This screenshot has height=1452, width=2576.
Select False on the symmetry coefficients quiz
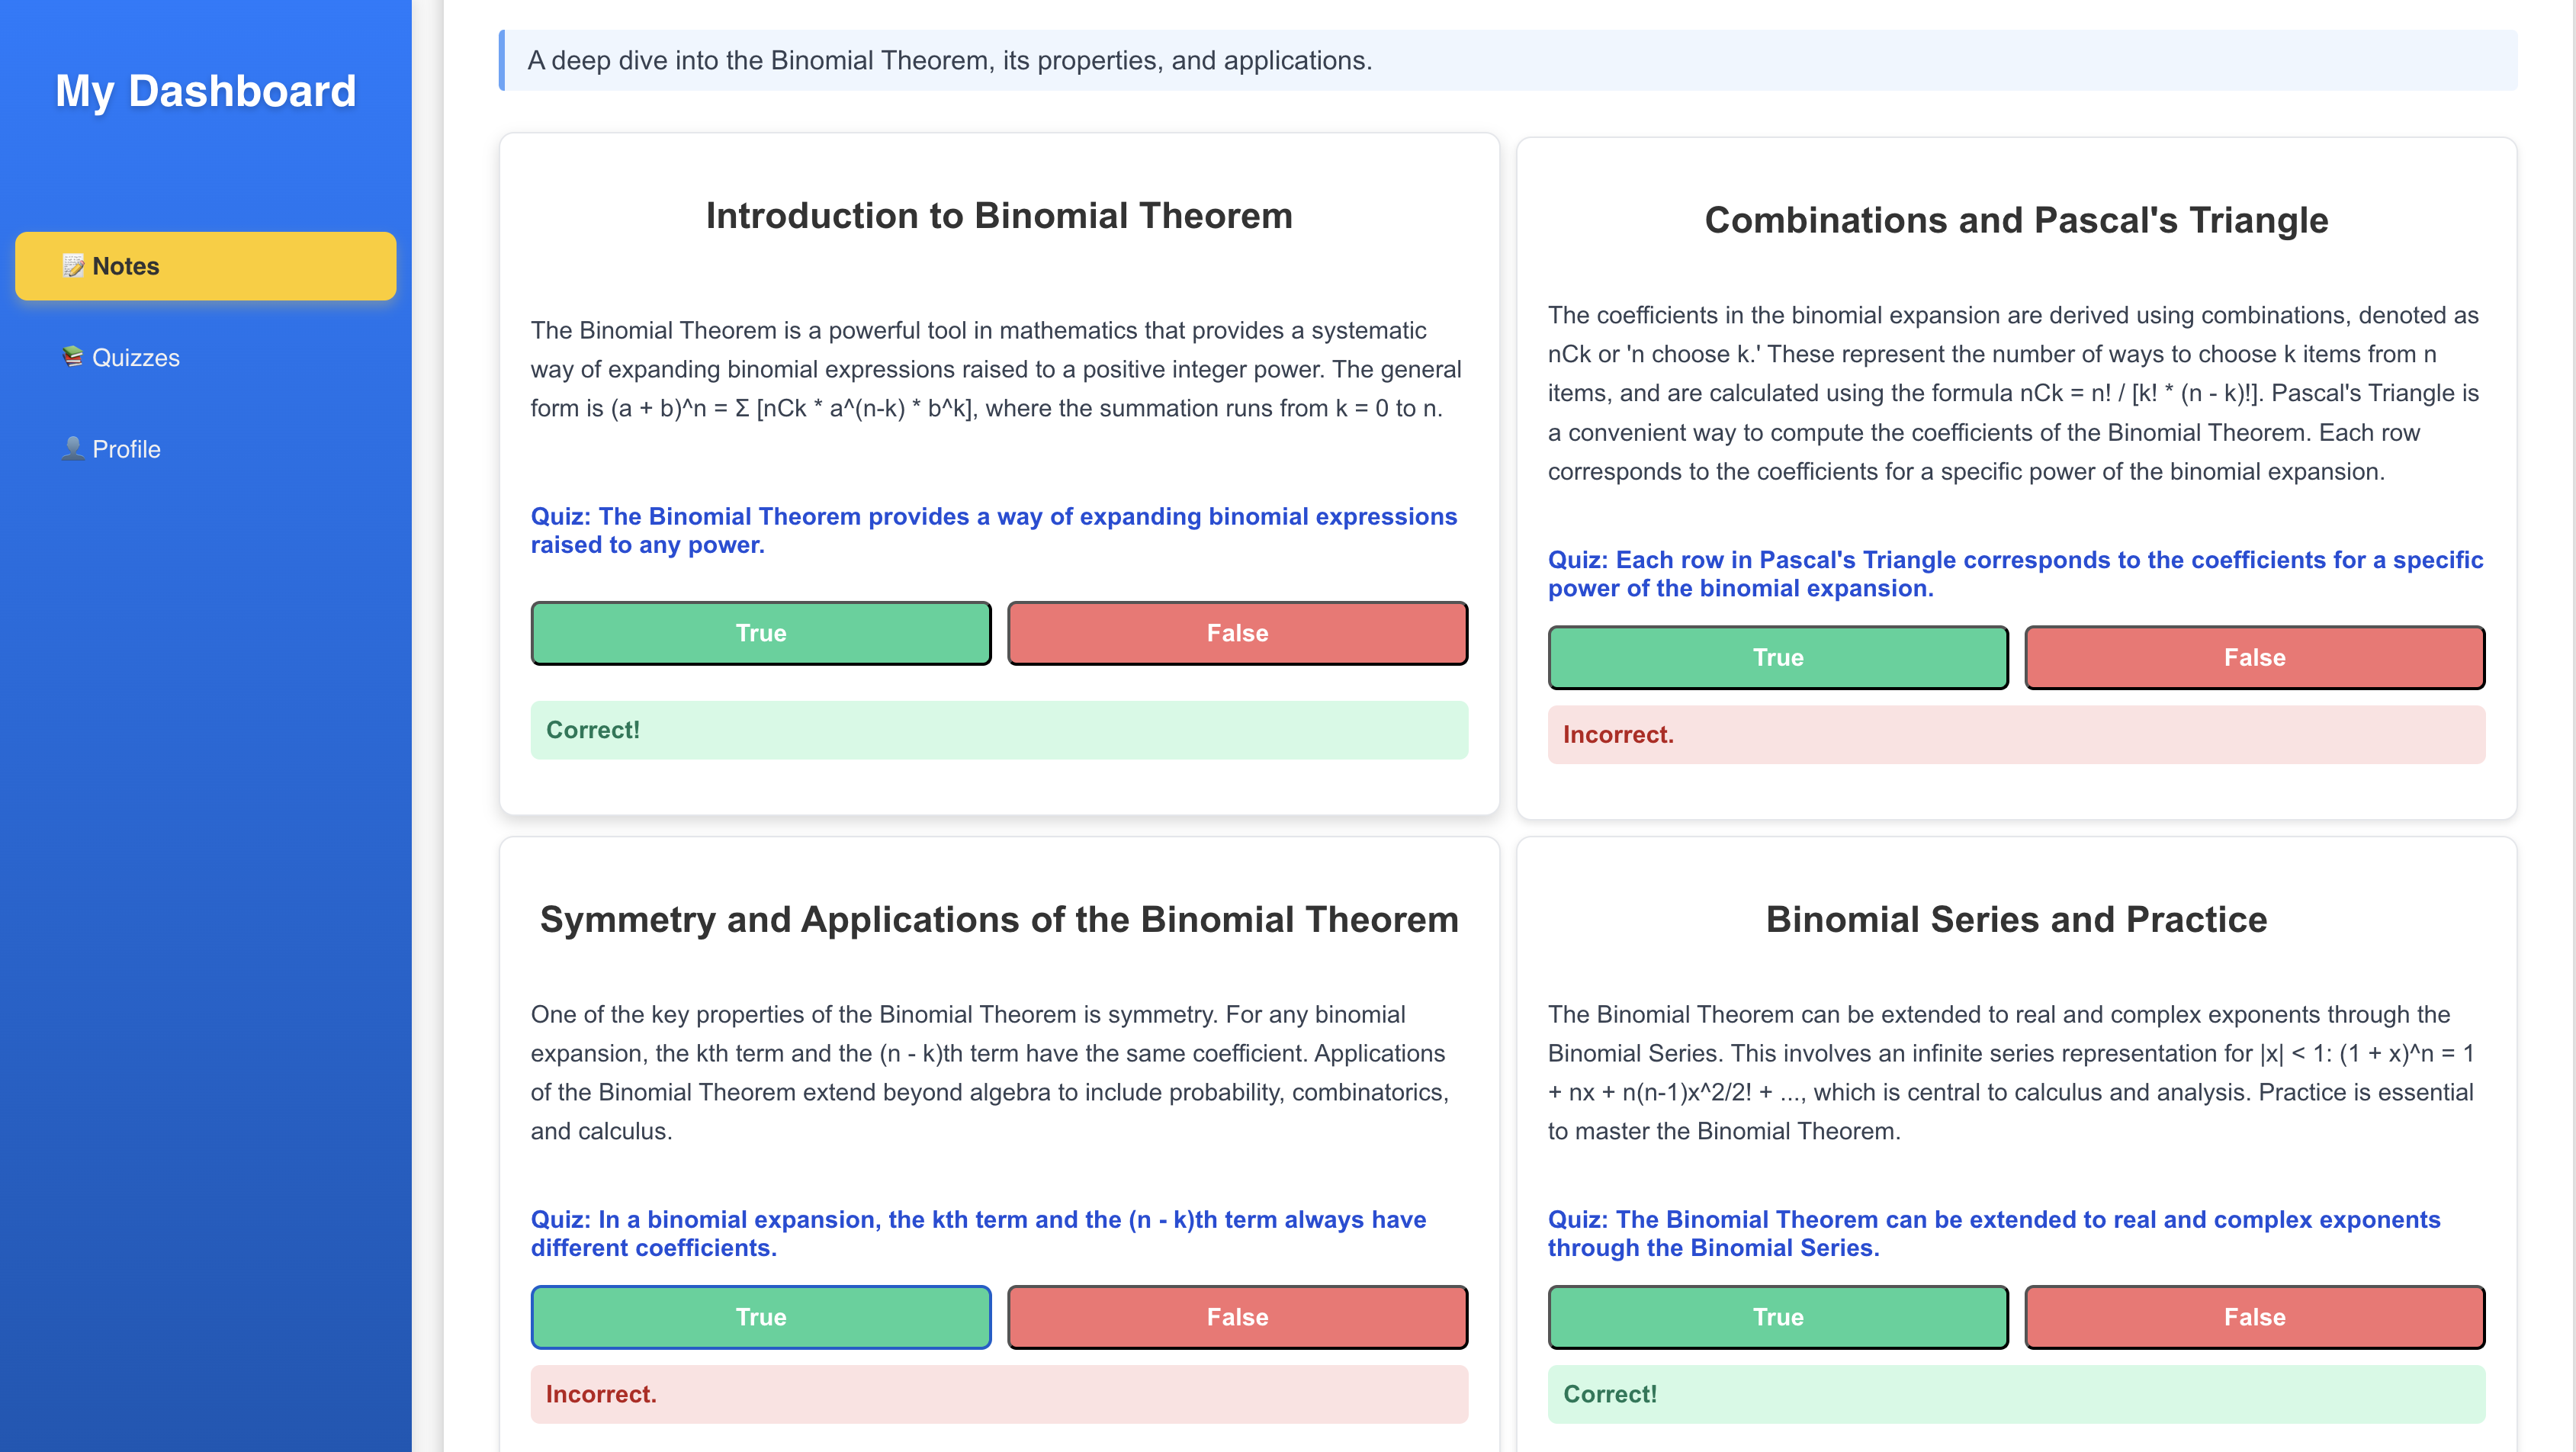[x=1237, y=1317]
